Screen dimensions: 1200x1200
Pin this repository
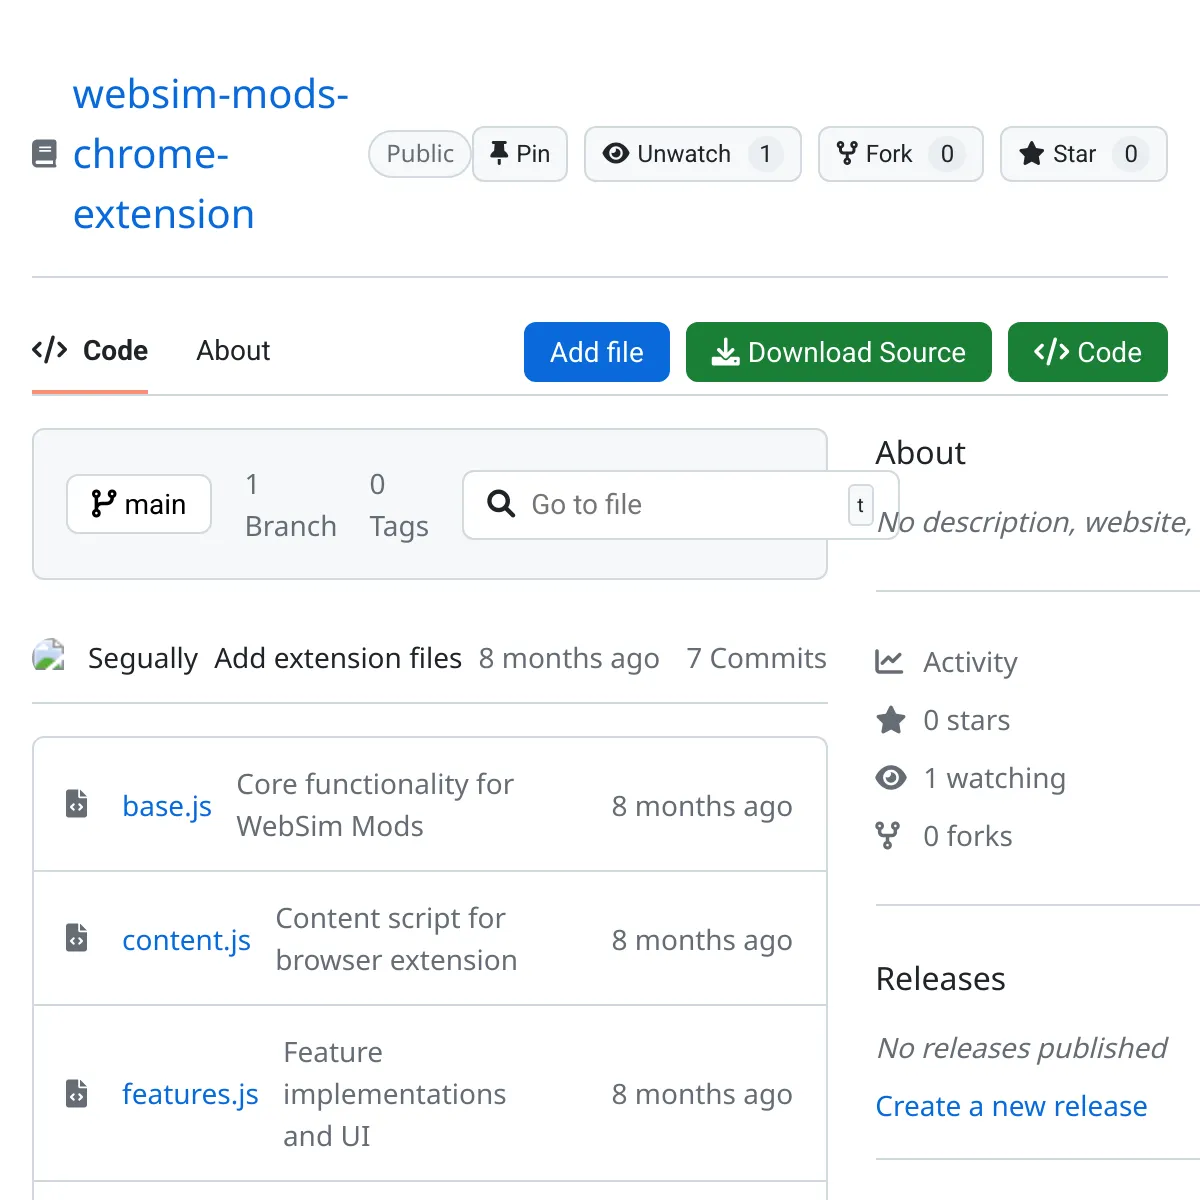tap(520, 154)
